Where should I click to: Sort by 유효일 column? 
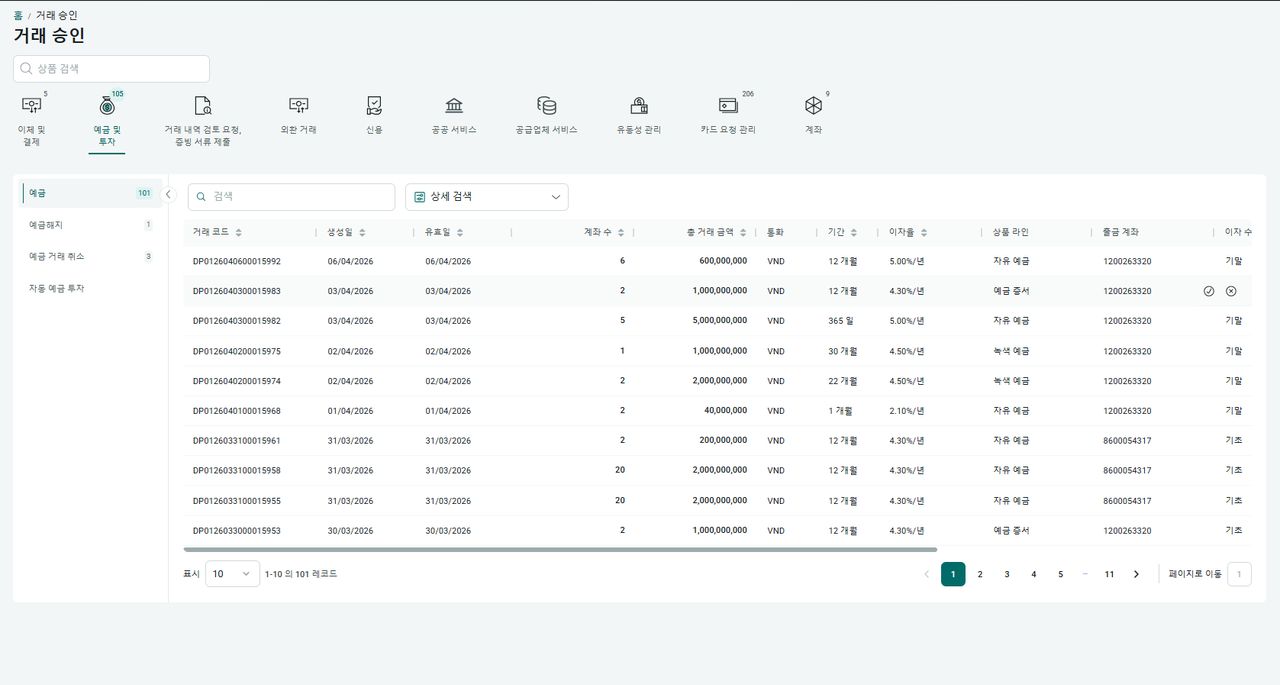coord(460,232)
